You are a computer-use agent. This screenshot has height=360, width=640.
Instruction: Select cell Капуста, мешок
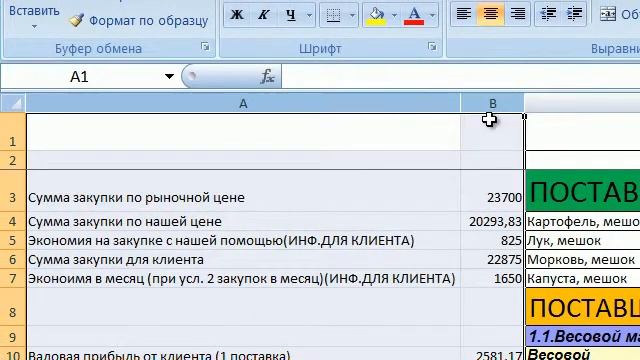[x=583, y=278]
